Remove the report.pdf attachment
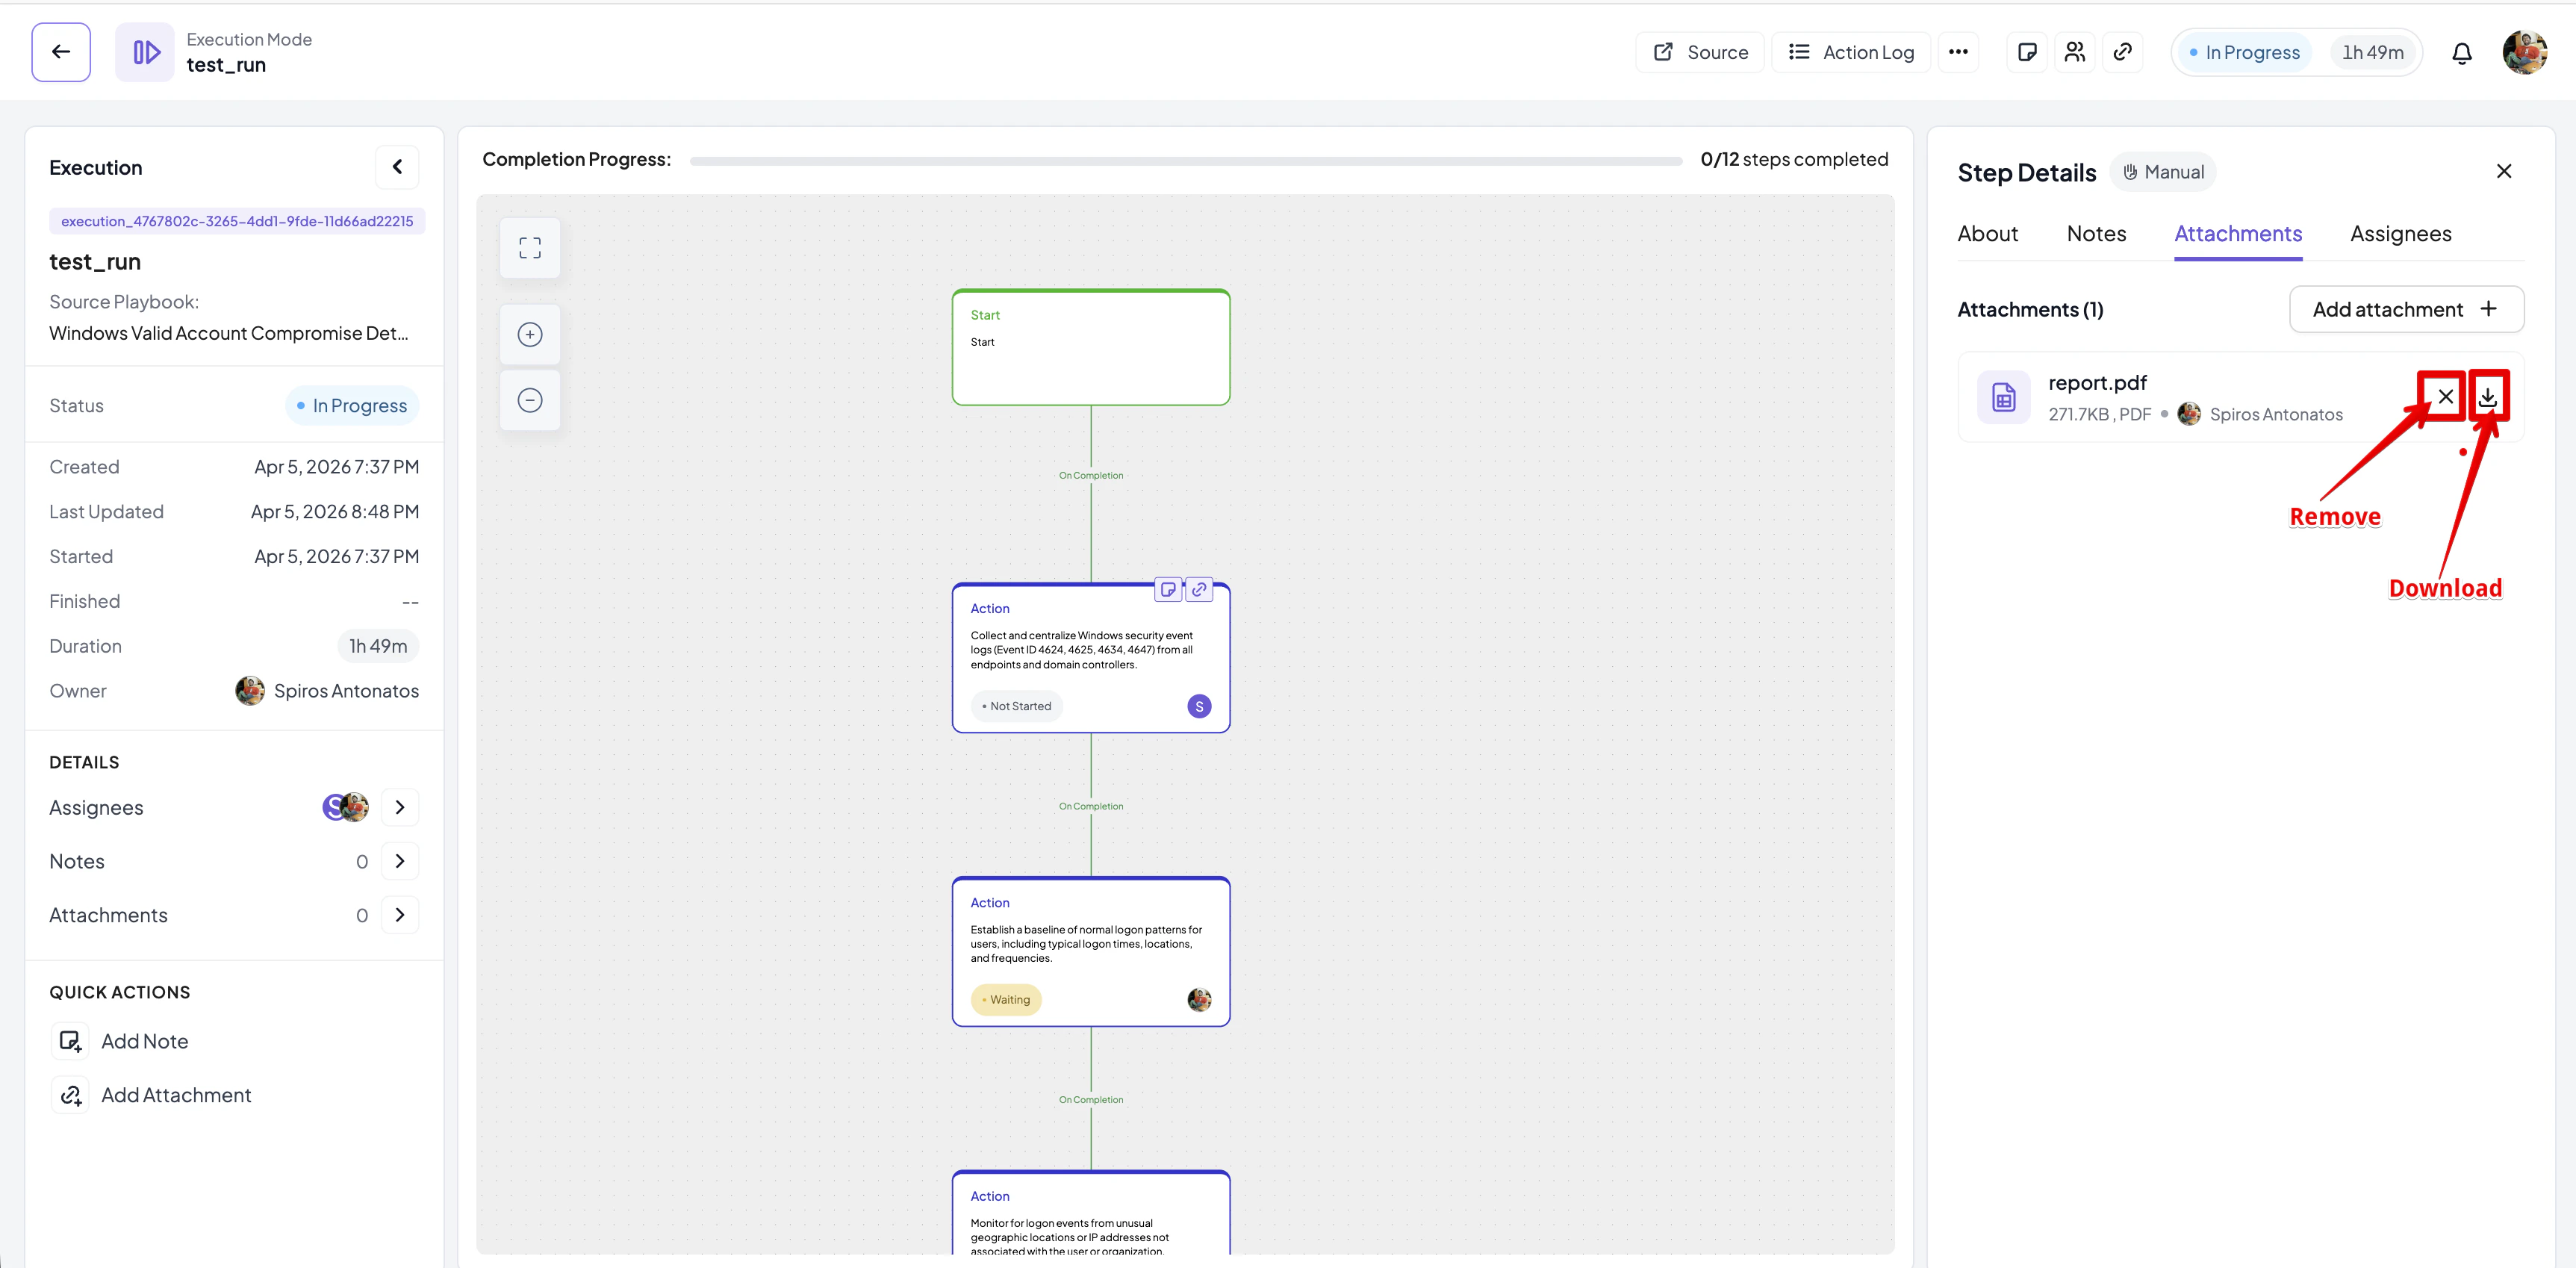The image size is (2576, 1268). pos(2445,397)
